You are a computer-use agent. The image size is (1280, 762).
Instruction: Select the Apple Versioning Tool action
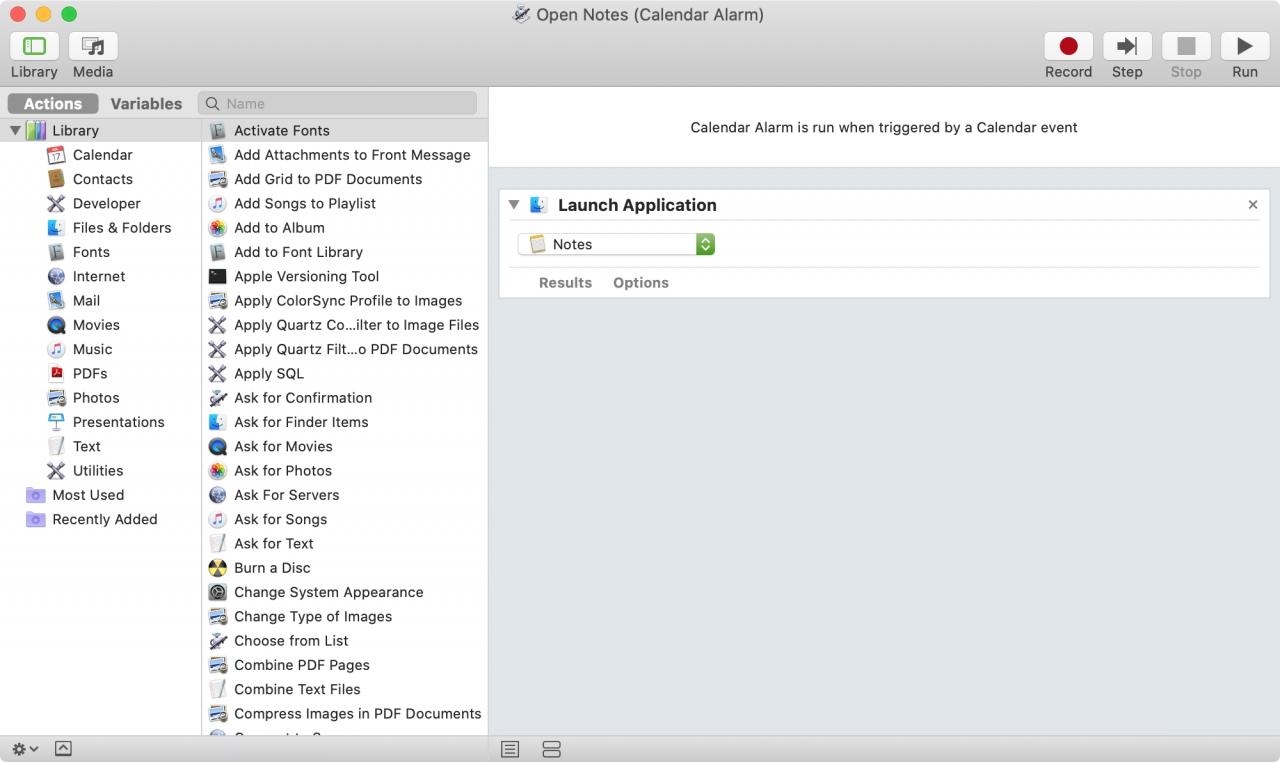[x=306, y=276]
